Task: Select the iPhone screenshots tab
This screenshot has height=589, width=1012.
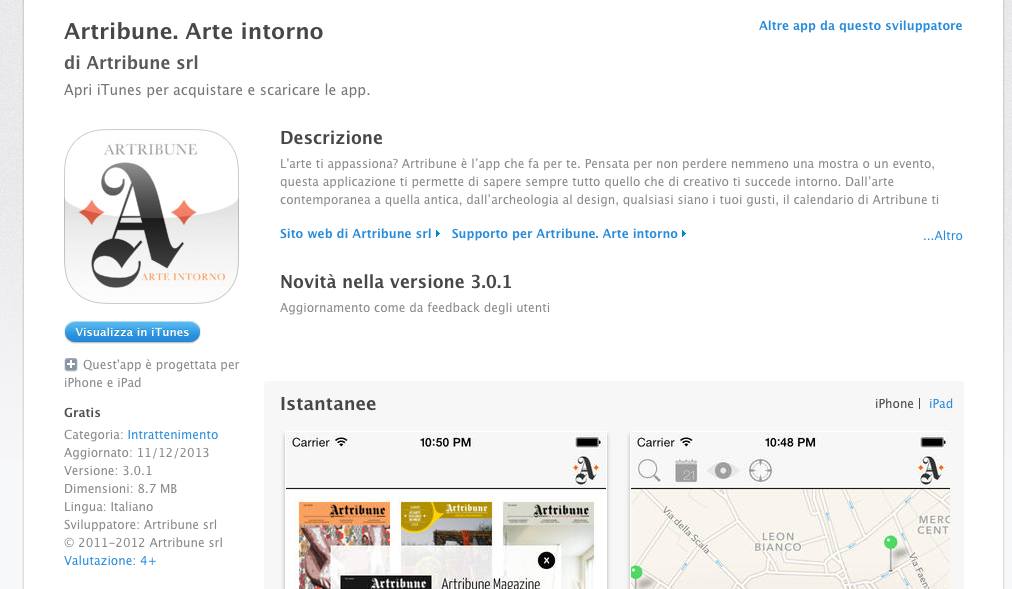Action: pos(894,404)
